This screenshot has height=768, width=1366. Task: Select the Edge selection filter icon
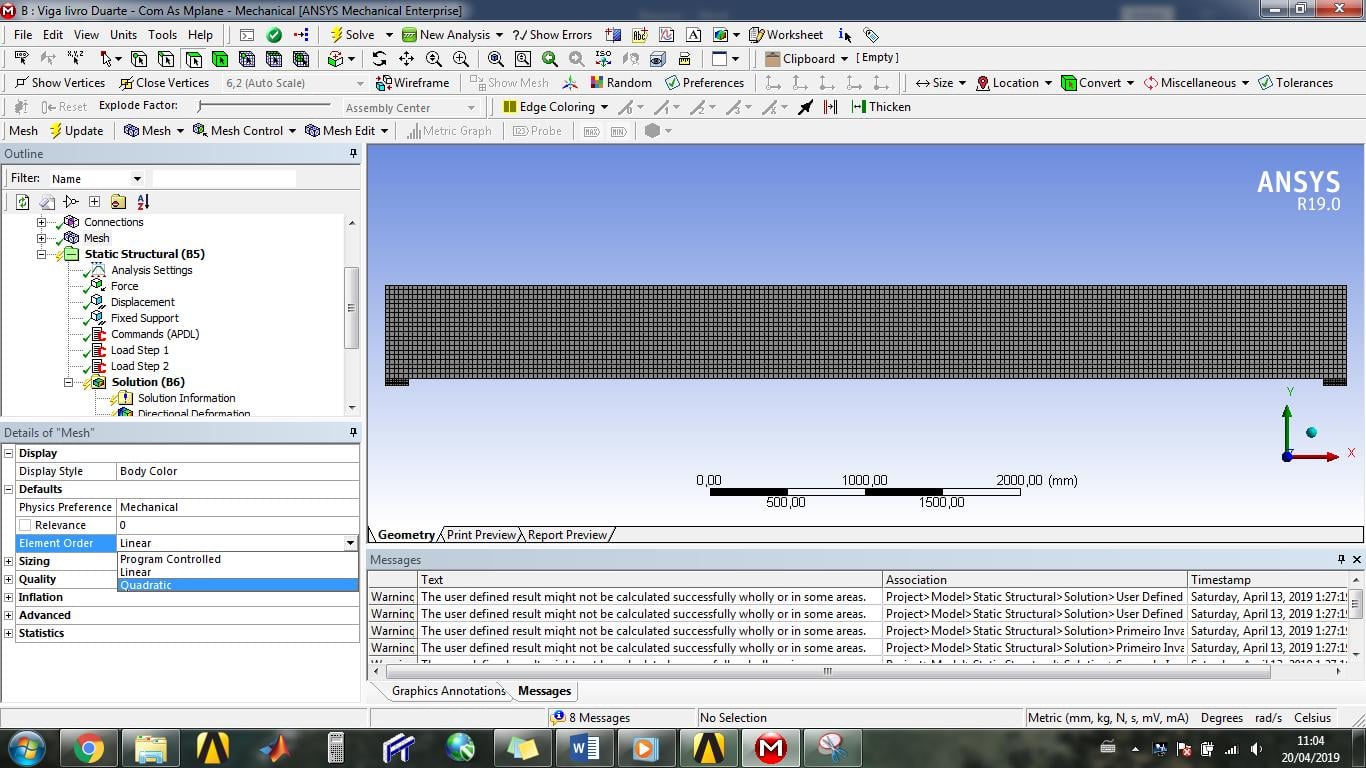point(166,59)
